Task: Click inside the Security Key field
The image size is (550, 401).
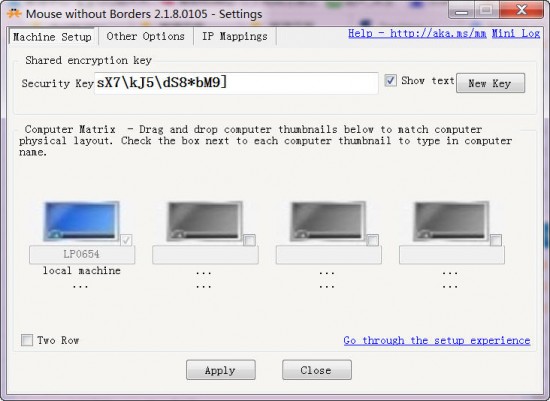Action: [236, 83]
